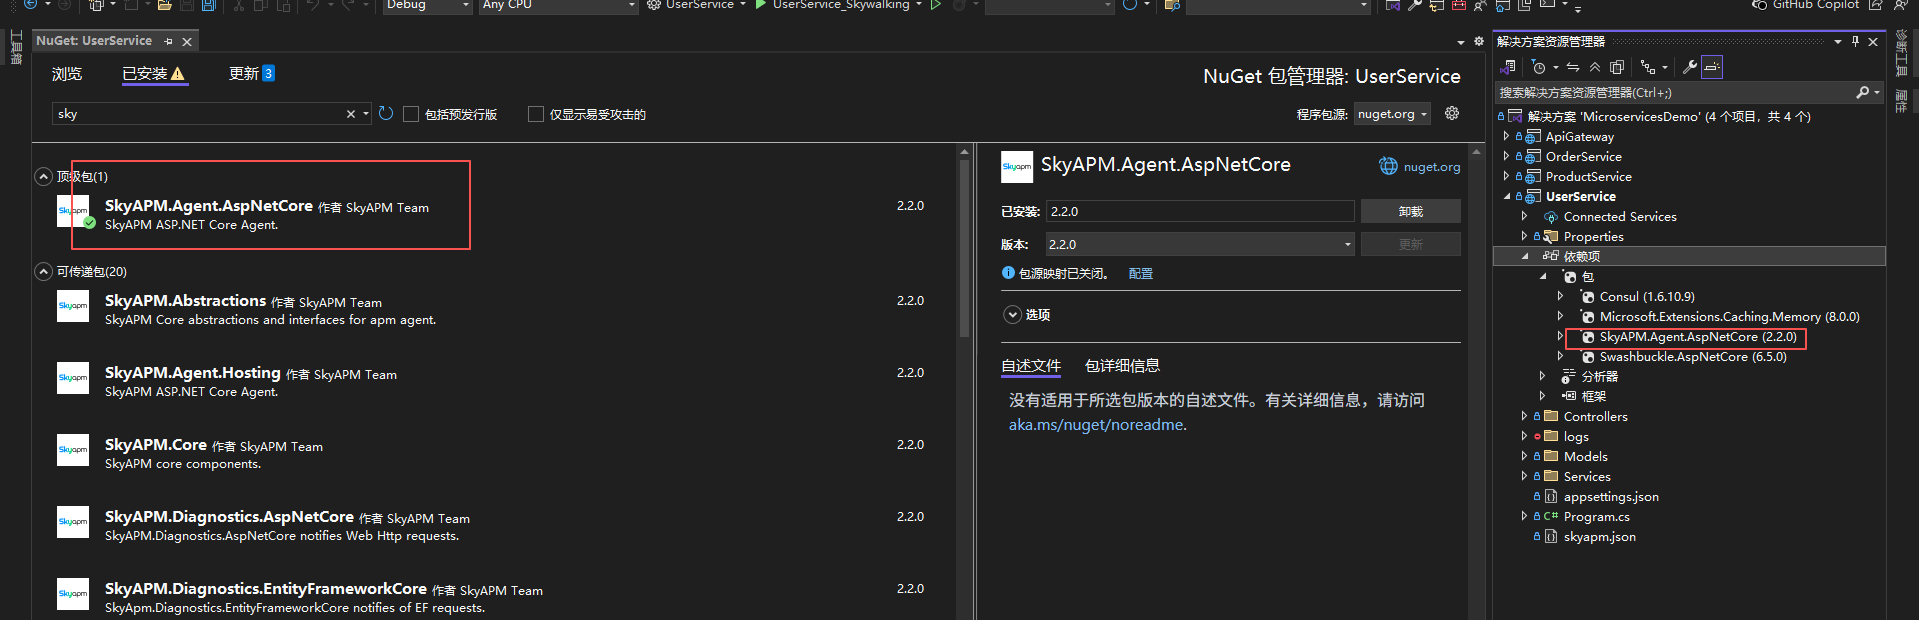
Task: Select Program.cs in Solution Explorer
Action: [1596, 517]
